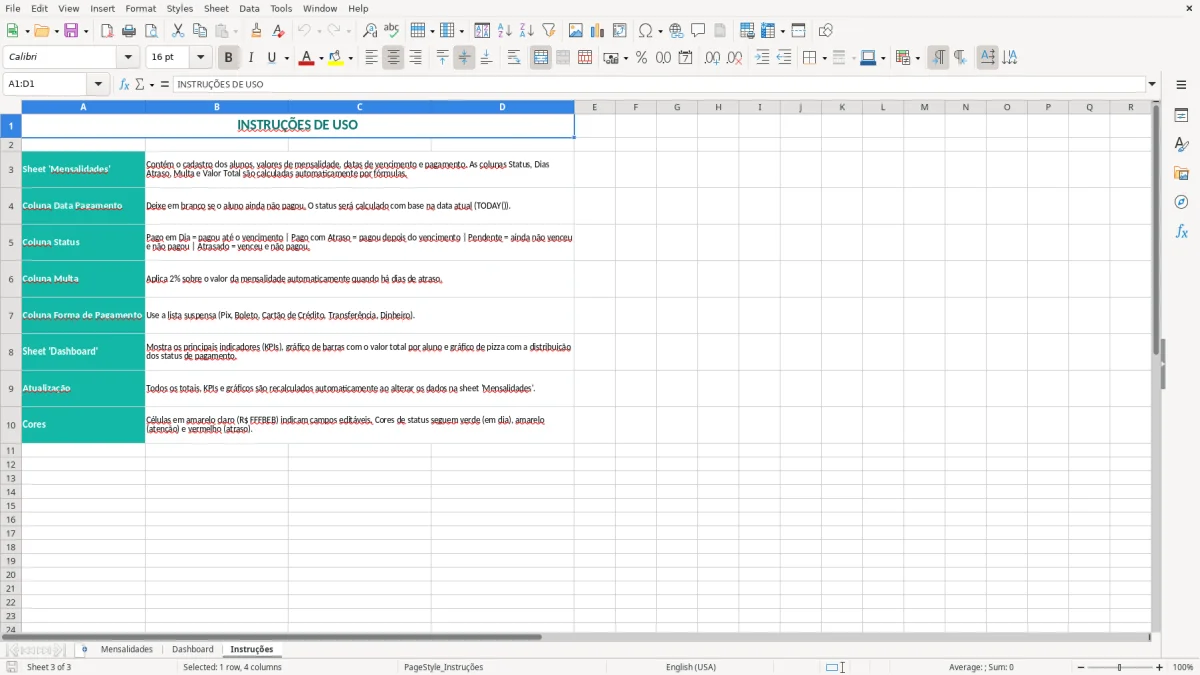1200x675 pixels.
Task: Copy the selection
Action: click(200, 31)
